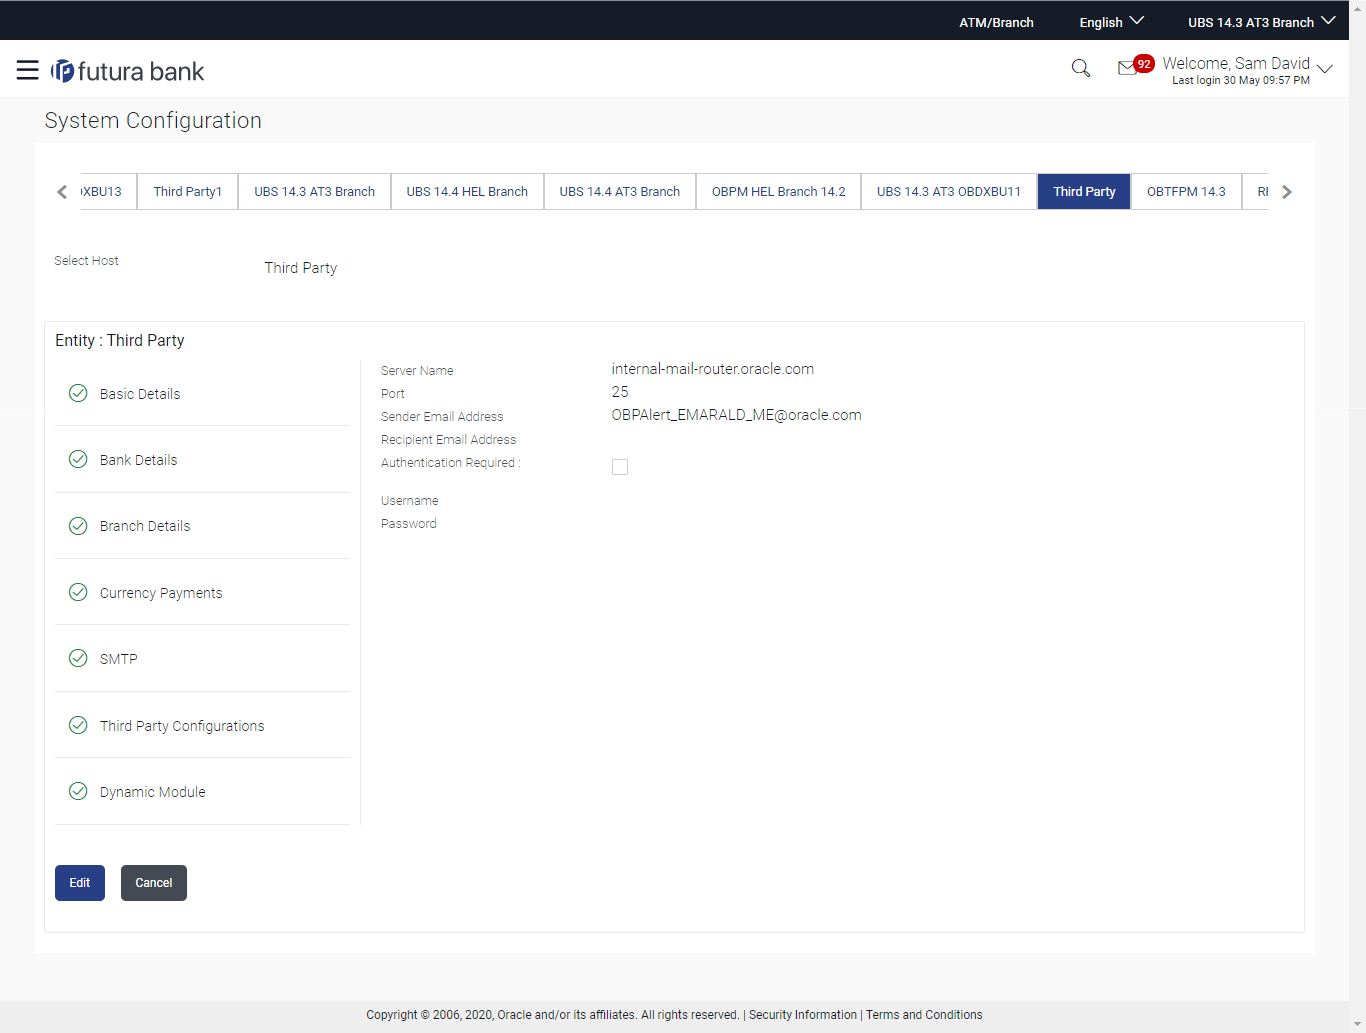
Task: Open the Terms and Conditions link
Action: tap(924, 1015)
